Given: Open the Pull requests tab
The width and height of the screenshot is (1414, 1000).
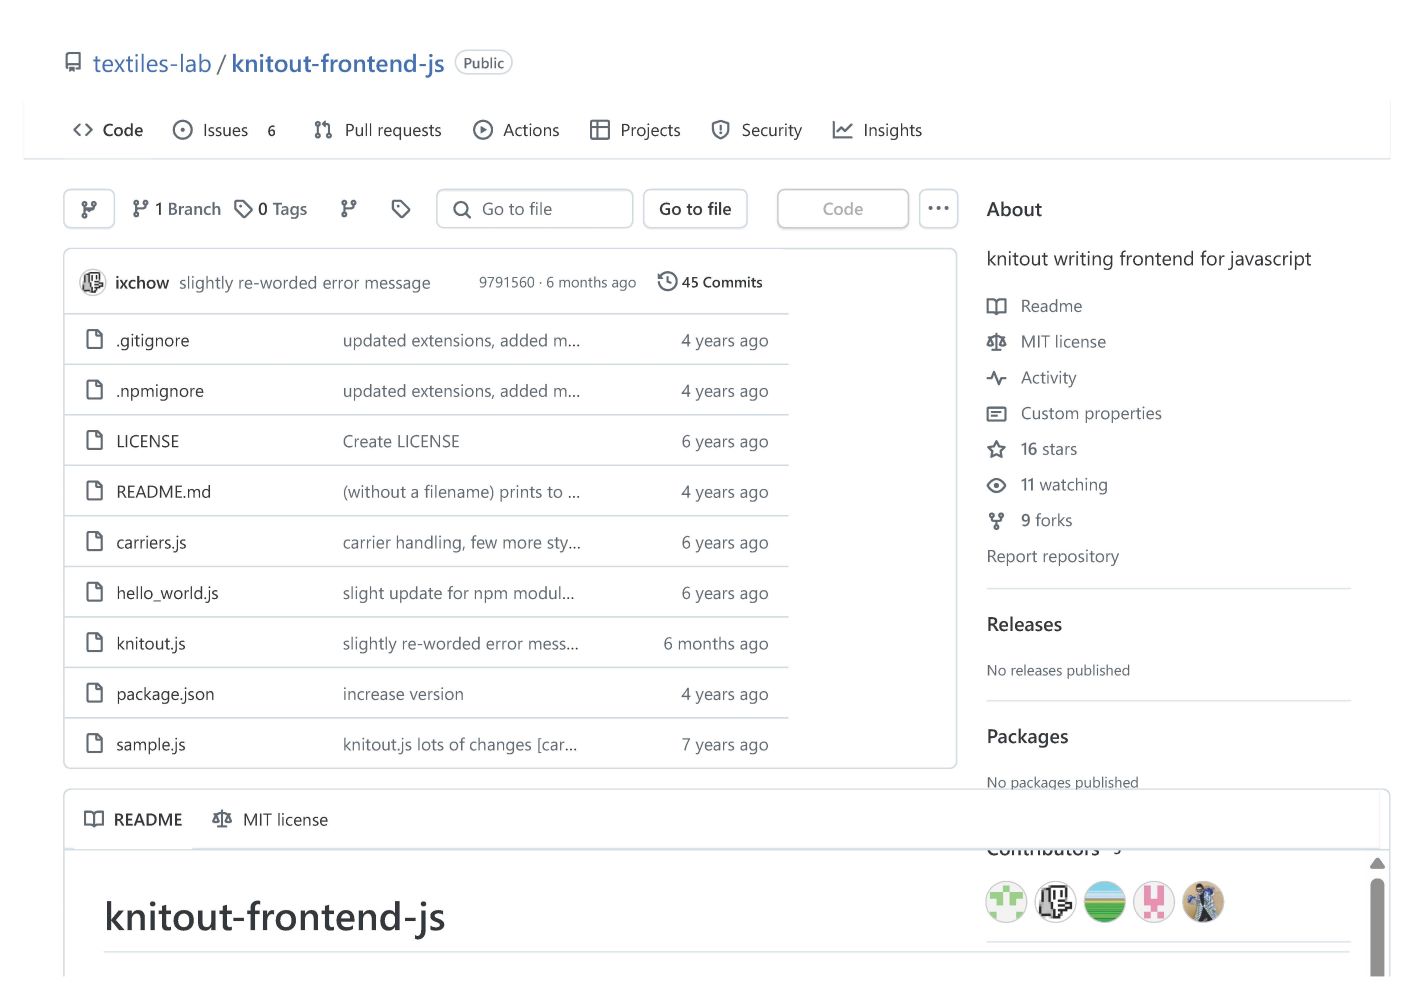Looking at the screenshot, I should [378, 130].
